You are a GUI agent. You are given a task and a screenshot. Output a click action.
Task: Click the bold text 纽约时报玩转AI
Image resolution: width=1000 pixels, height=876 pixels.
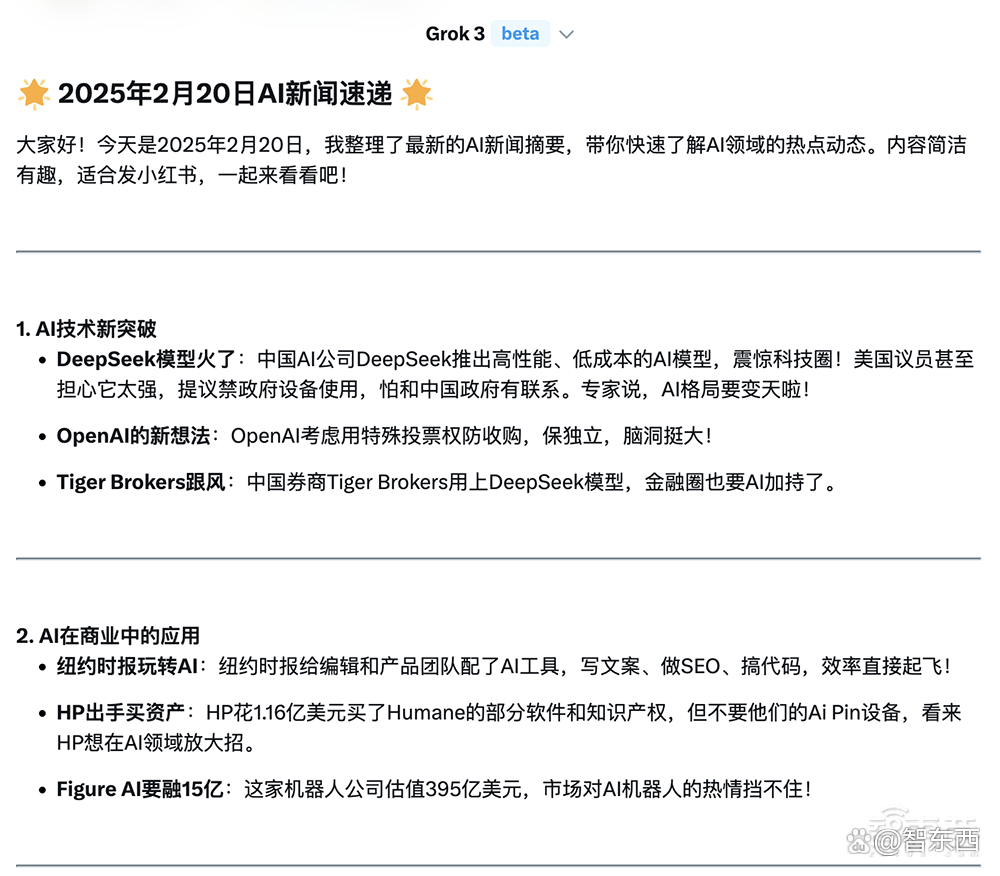(127, 666)
